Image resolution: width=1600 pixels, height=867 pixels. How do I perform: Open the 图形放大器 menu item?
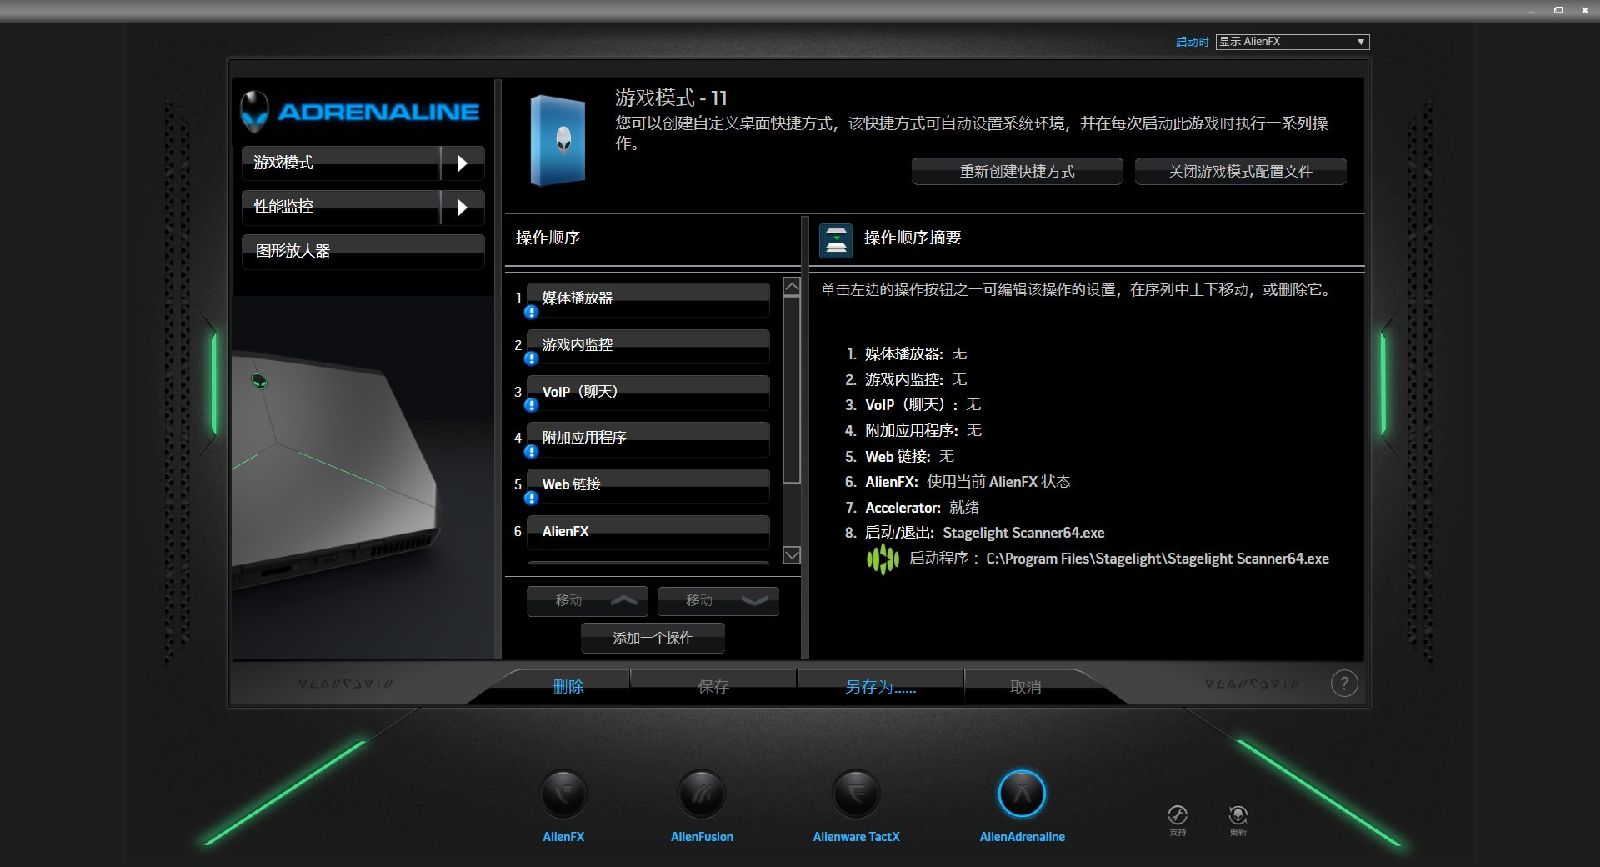click(x=363, y=251)
